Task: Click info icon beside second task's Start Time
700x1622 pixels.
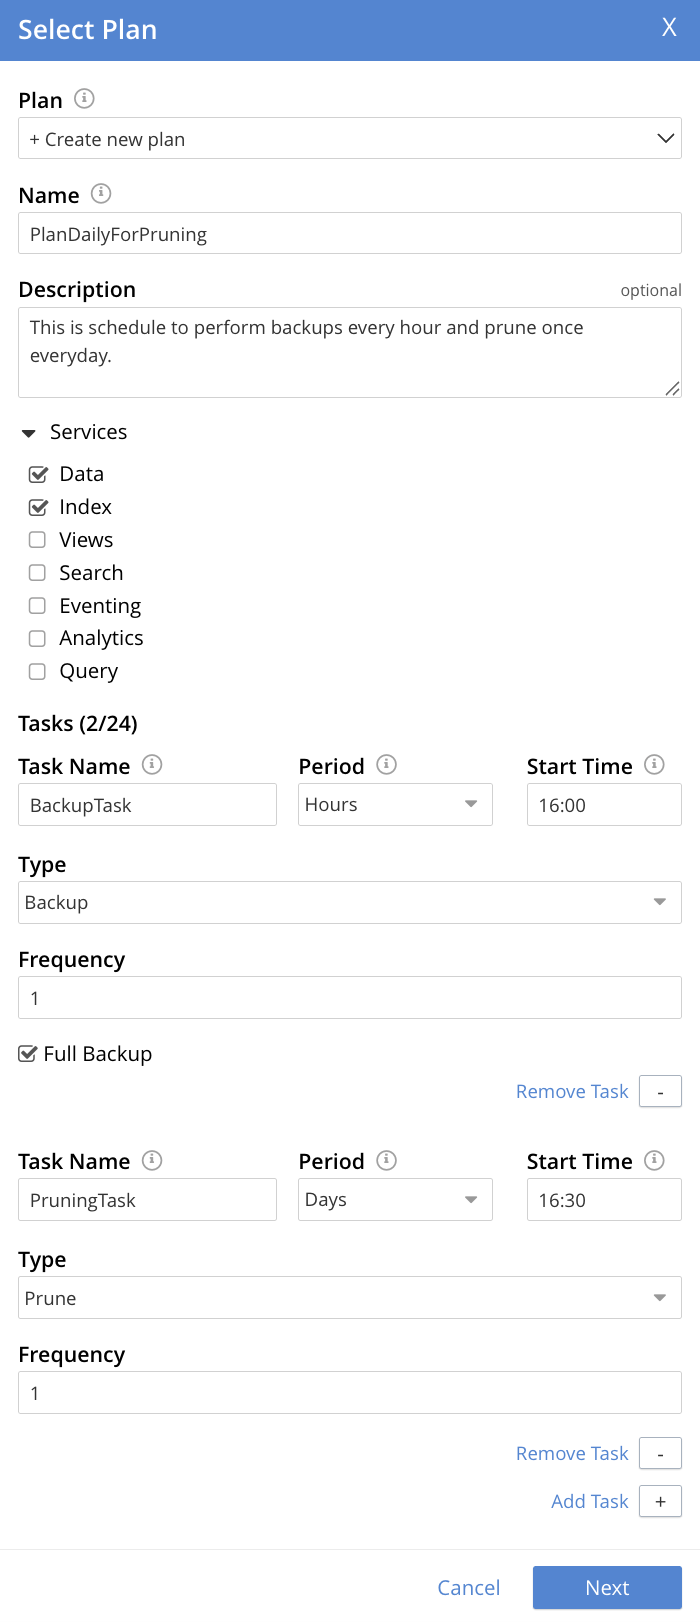Action: [x=654, y=1160]
